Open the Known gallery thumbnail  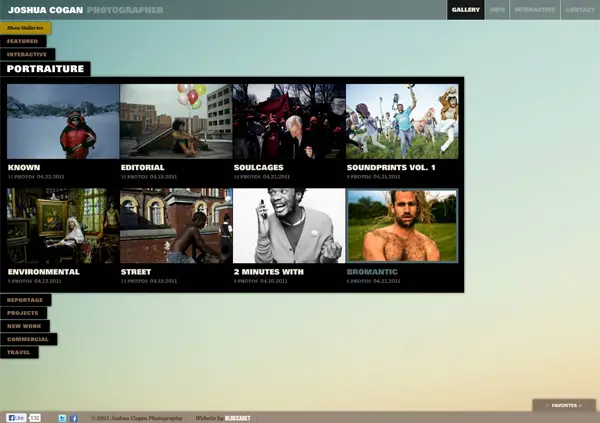point(63,121)
